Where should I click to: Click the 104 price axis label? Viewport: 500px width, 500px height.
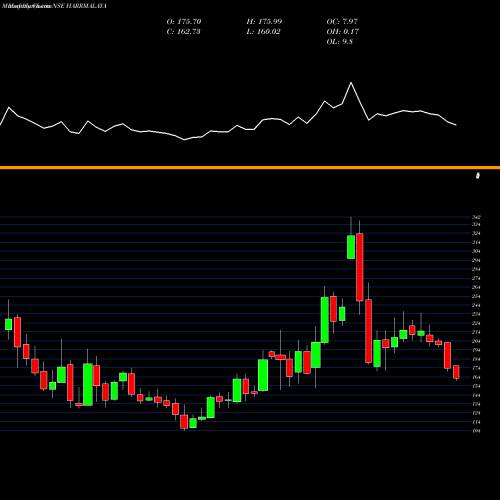click(476, 431)
